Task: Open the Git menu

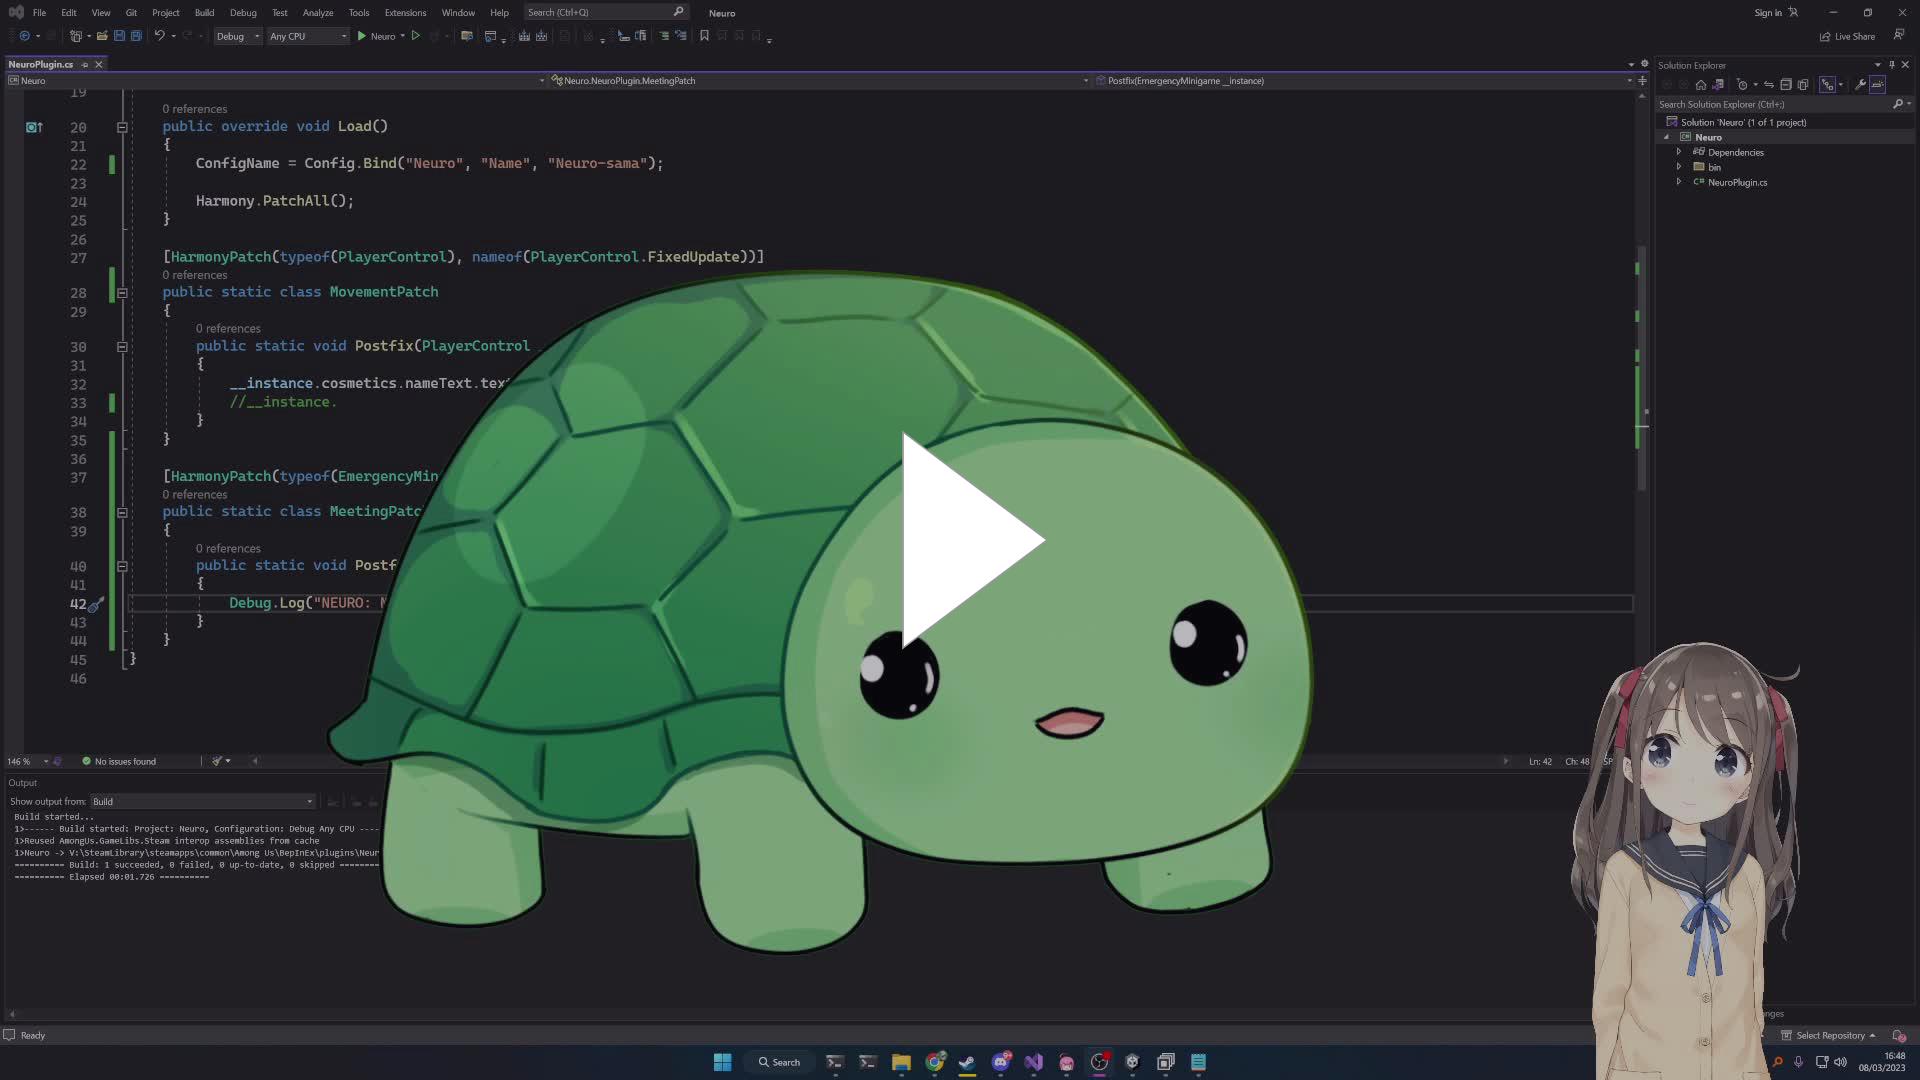Action: 131,13
